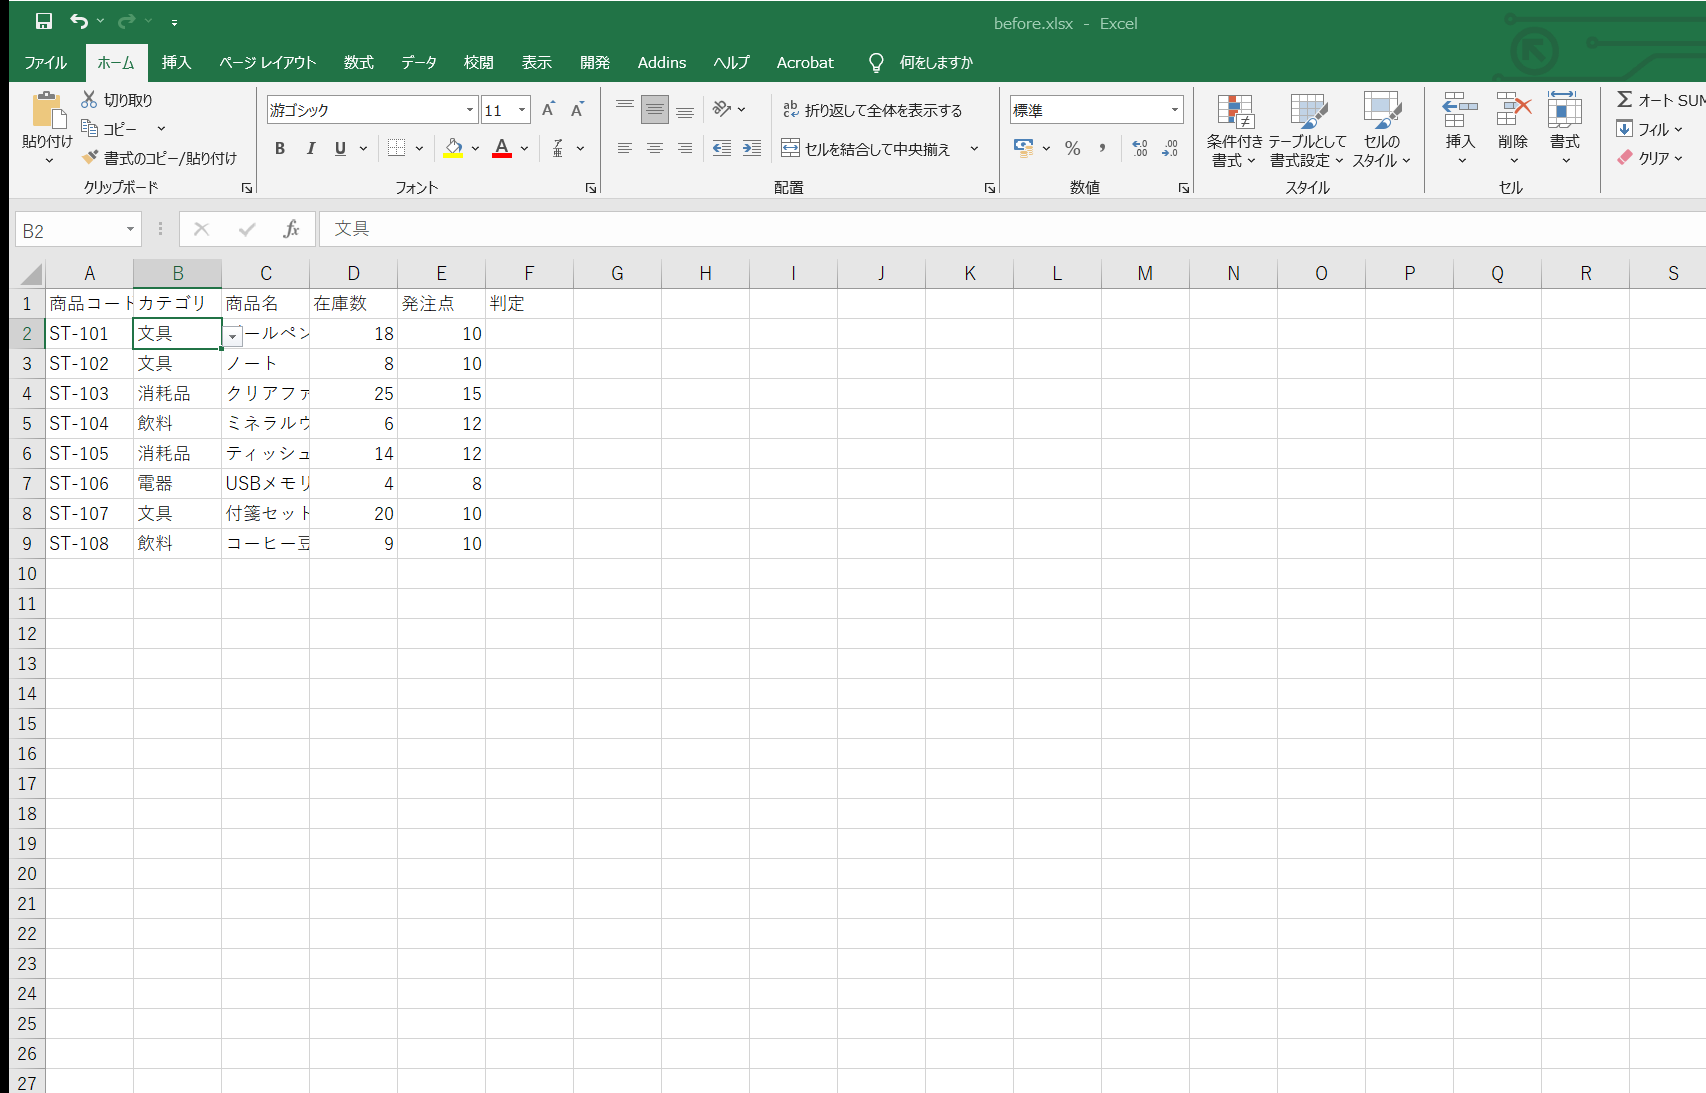Toggle wrap text to show all
This screenshot has height=1093, width=1706.
[x=872, y=110]
